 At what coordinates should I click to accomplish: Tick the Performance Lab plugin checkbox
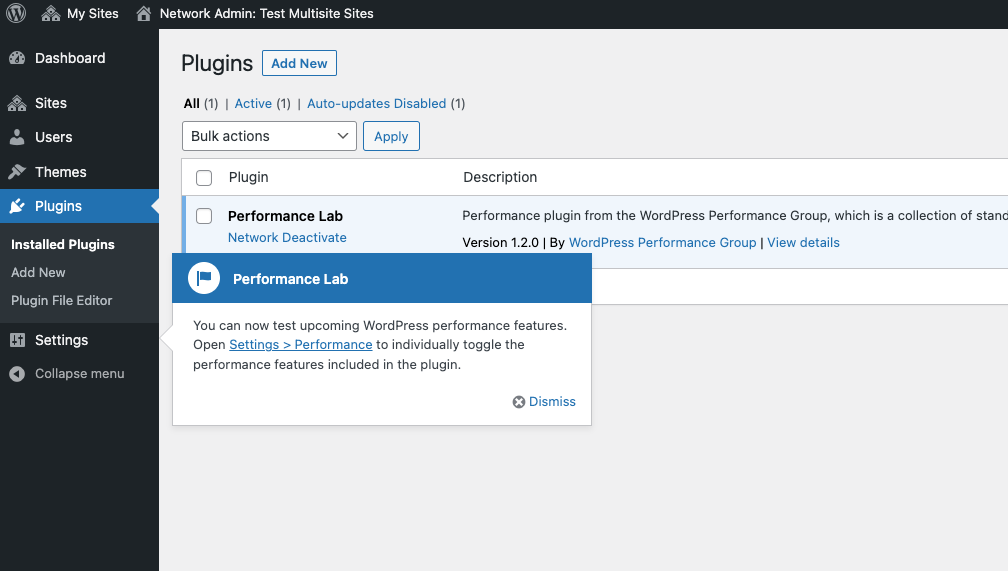coord(204,216)
